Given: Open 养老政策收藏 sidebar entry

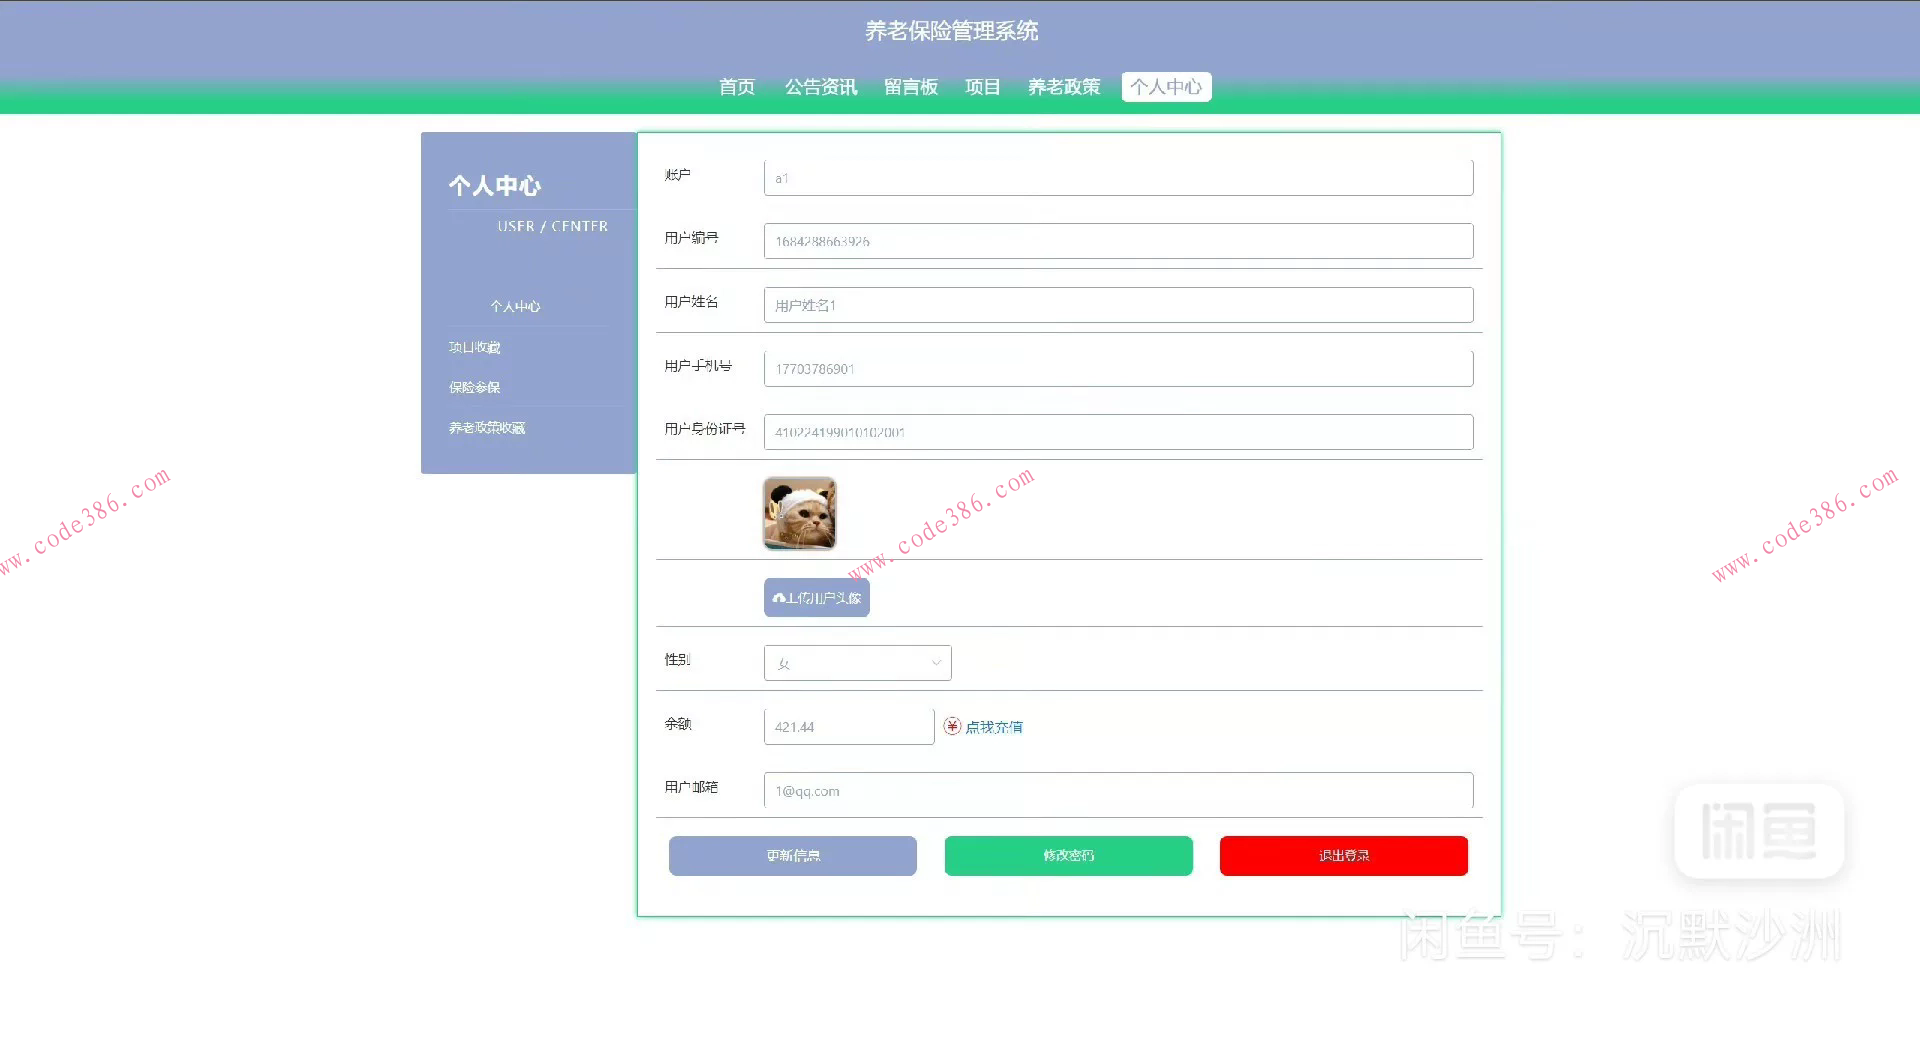Looking at the screenshot, I should [487, 427].
